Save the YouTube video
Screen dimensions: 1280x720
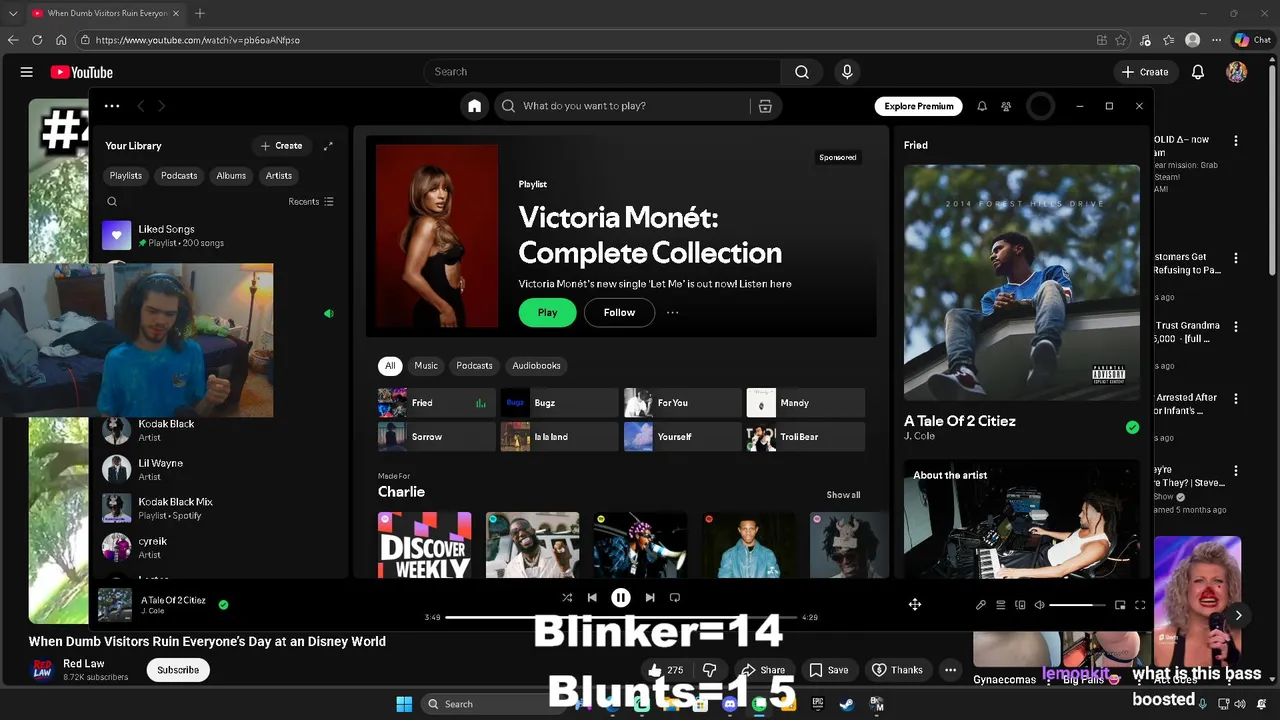click(829, 670)
